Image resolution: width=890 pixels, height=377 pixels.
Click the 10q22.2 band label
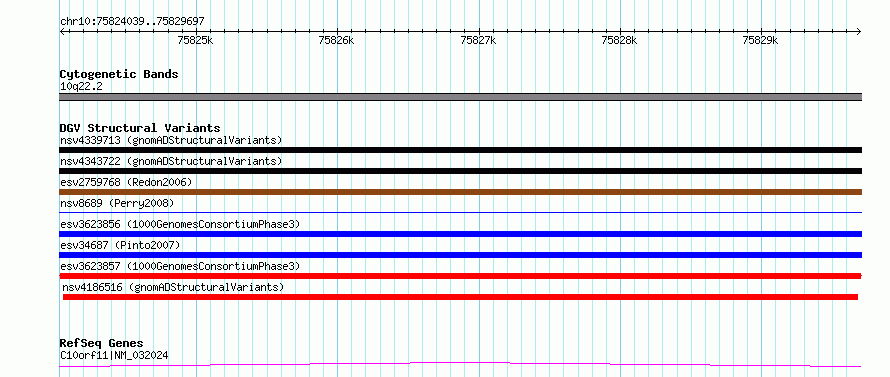tap(81, 87)
